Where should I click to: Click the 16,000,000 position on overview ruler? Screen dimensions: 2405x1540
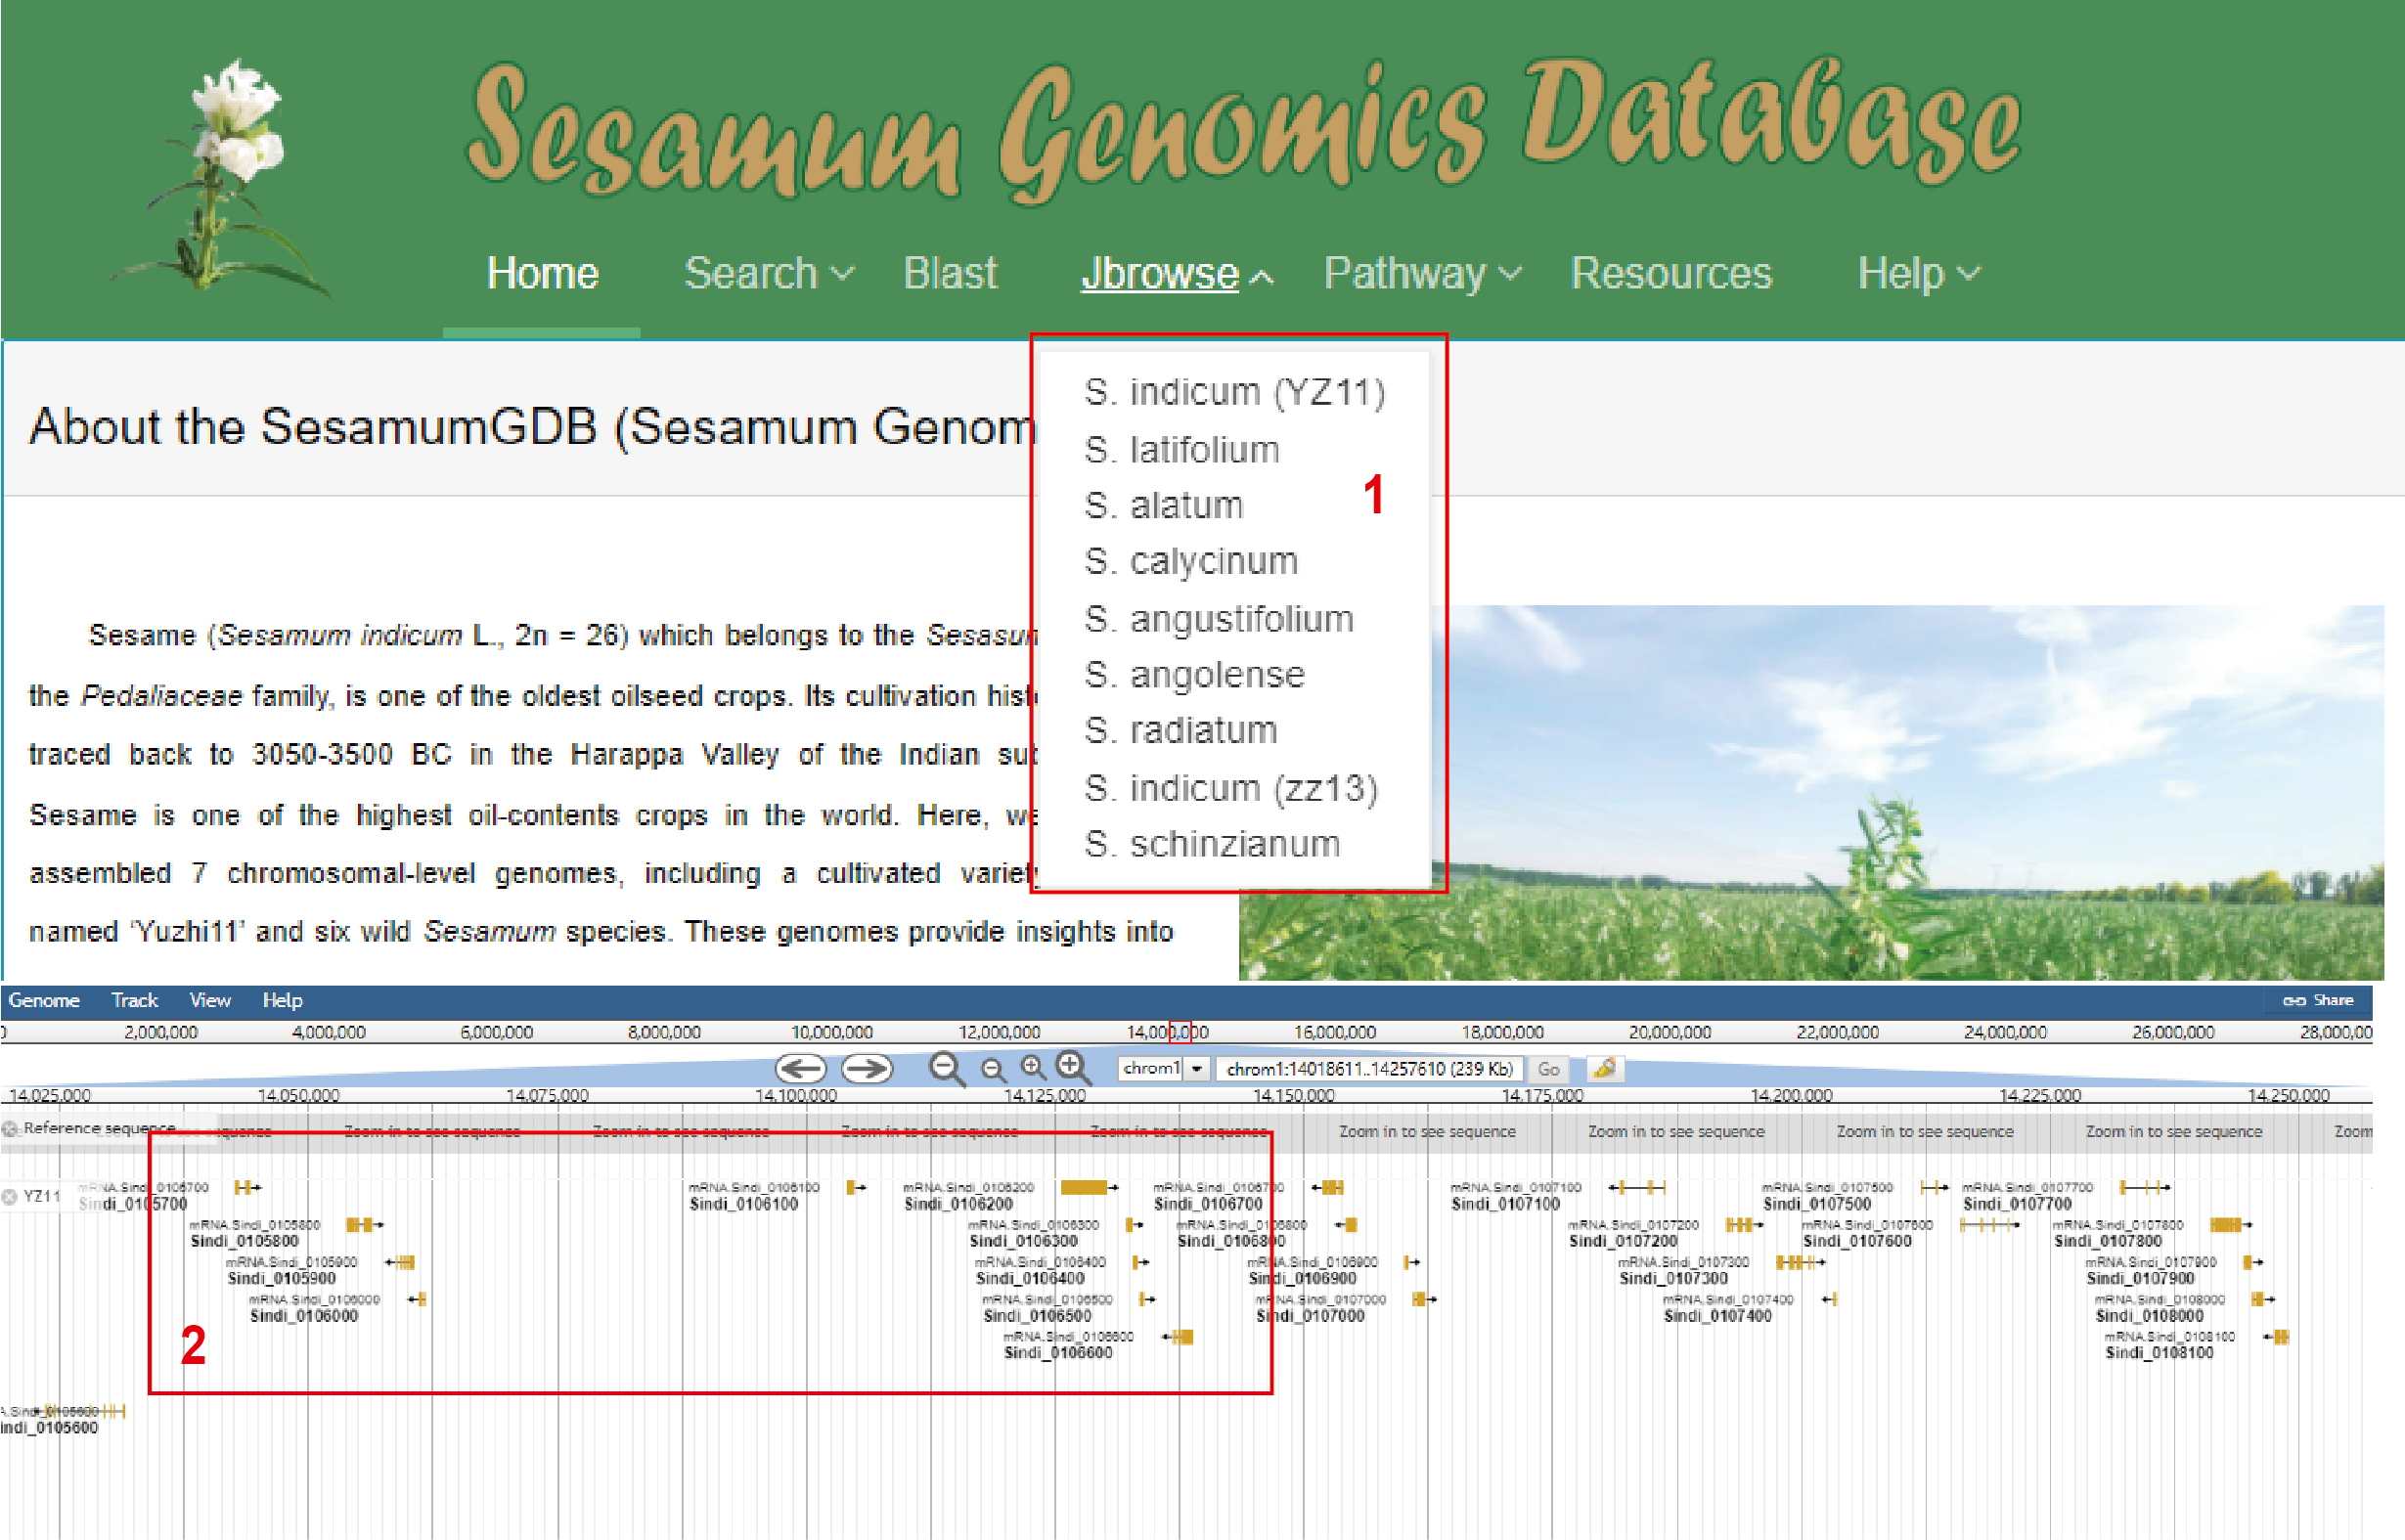(x=1335, y=1032)
